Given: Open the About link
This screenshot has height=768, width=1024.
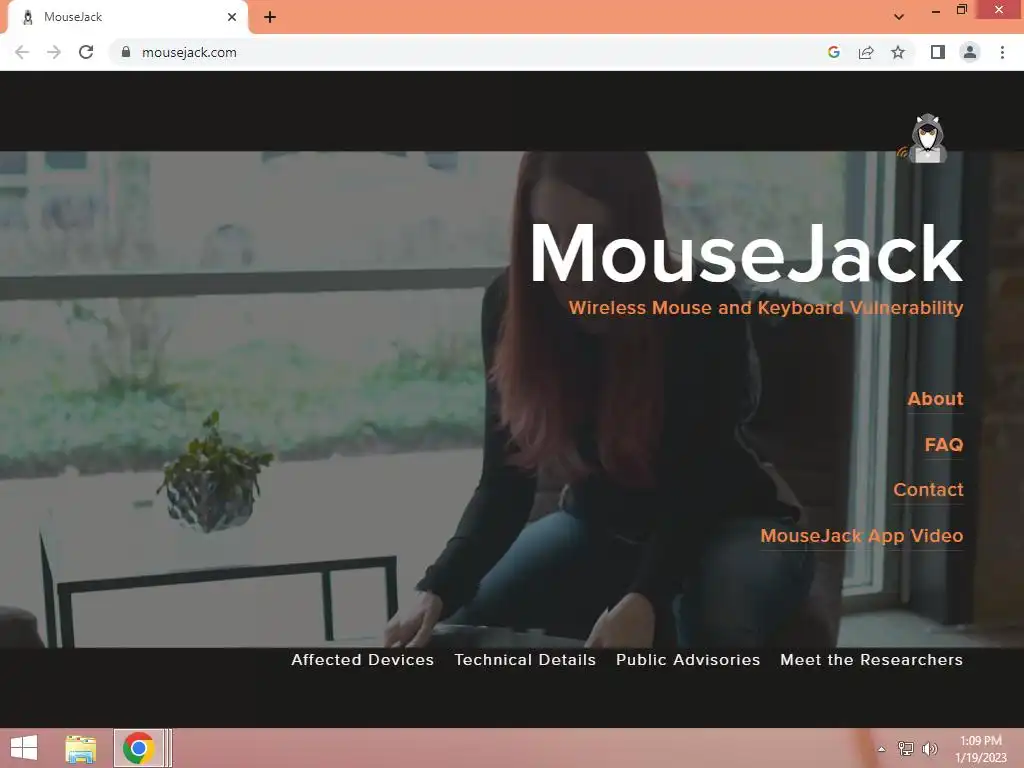Looking at the screenshot, I should (x=935, y=399).
